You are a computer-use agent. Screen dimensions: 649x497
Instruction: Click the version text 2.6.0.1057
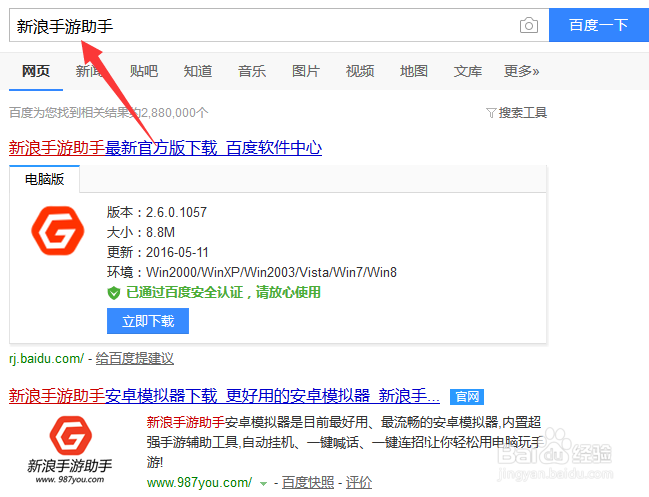pyautogui.click(x=176, y=212)
